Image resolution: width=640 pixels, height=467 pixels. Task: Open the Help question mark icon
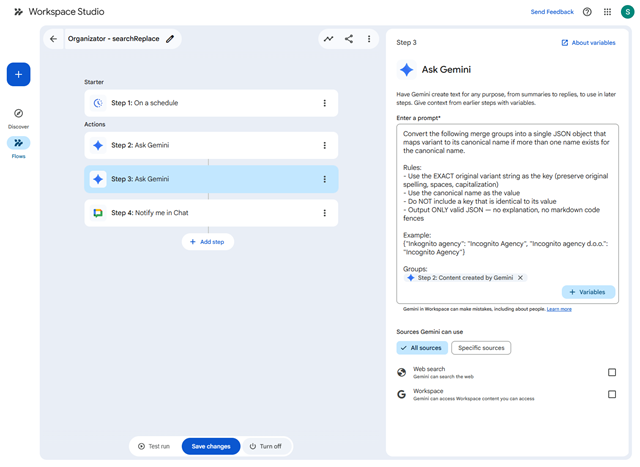click(x=587, y=12)
